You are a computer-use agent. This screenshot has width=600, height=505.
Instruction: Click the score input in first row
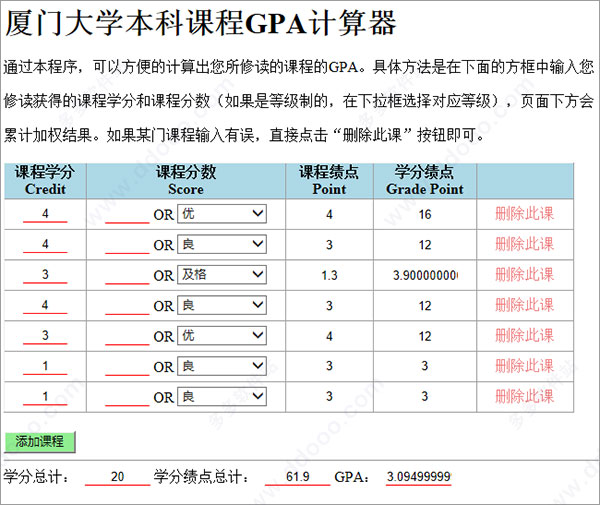[127, 215]
